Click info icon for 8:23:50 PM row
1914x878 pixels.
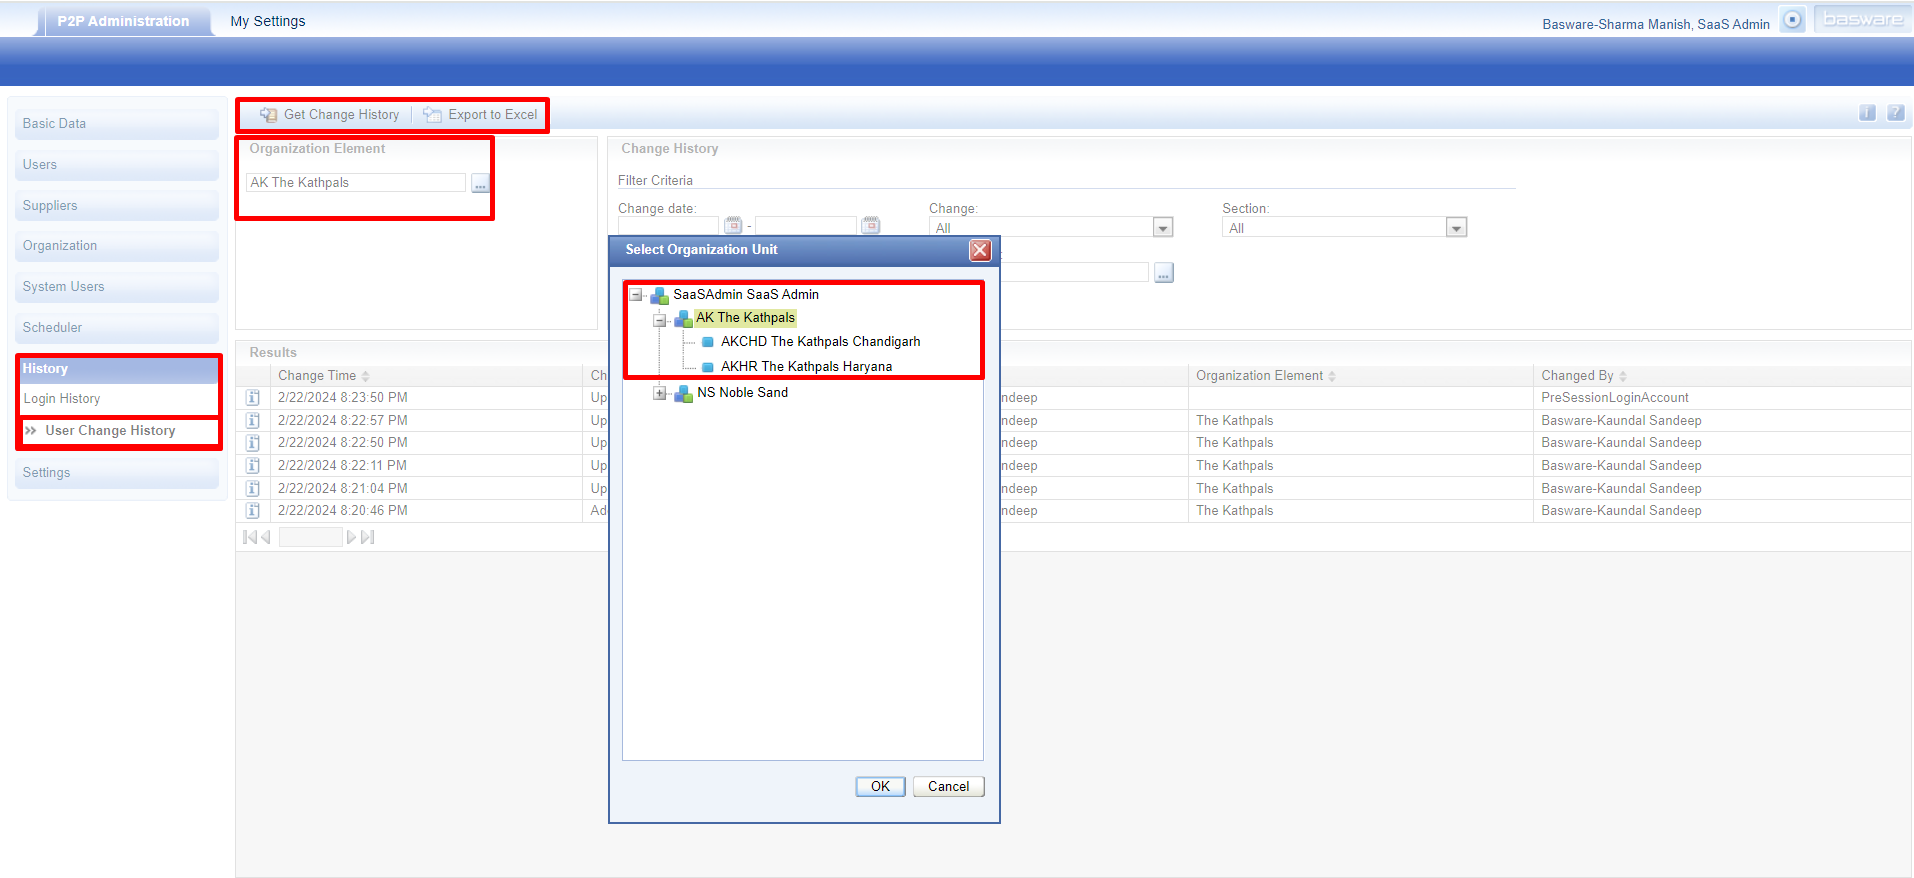point(253,398)
